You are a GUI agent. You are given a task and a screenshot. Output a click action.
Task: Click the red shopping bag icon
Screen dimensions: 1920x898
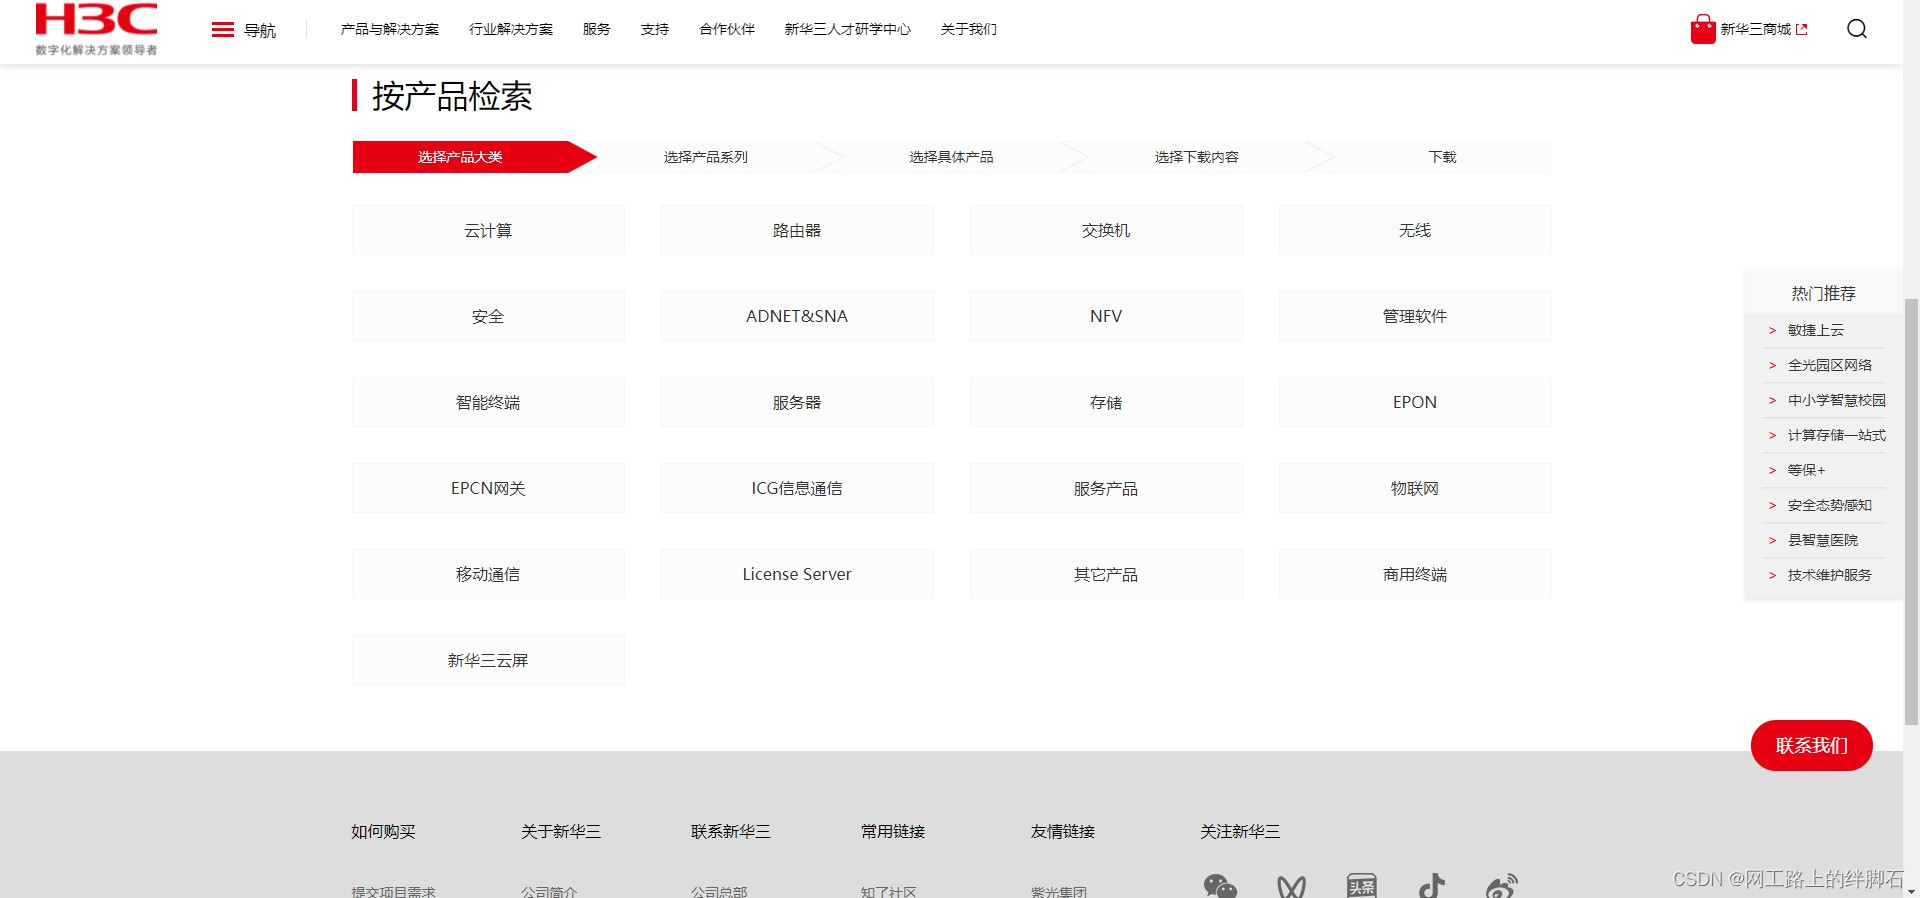[x=1703, y=29]
